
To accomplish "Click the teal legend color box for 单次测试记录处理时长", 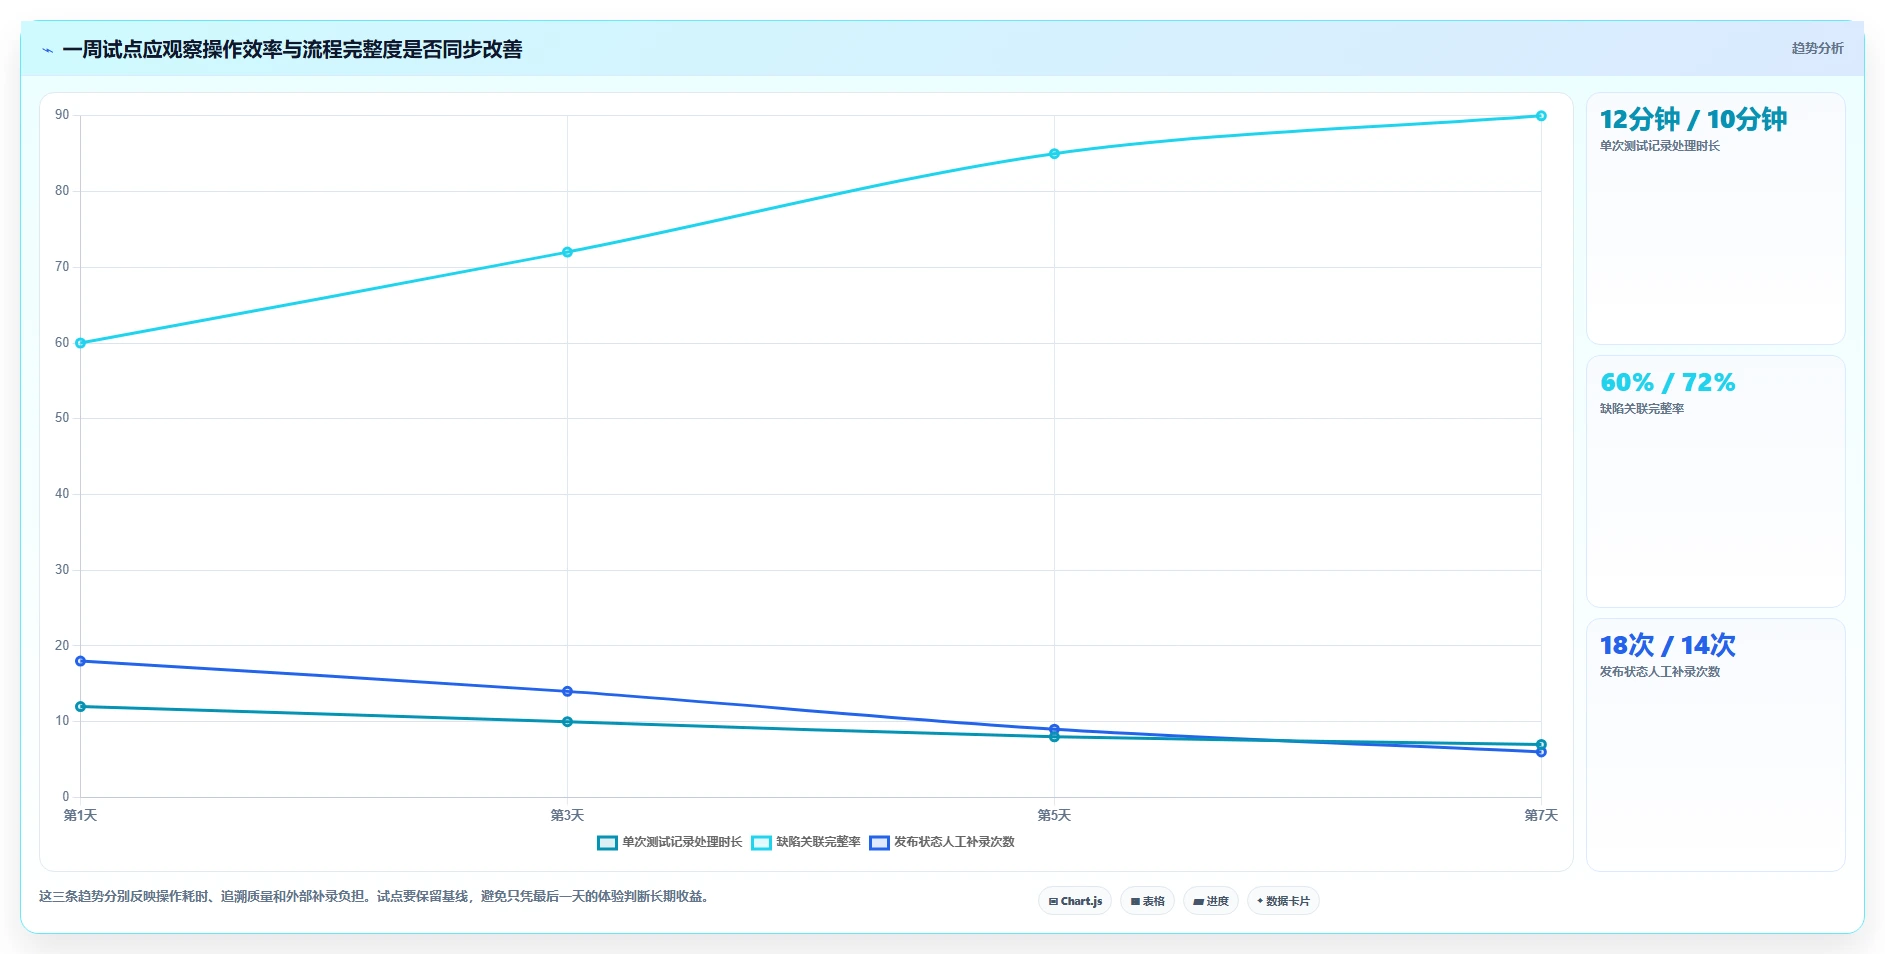I will pos(607,842).
